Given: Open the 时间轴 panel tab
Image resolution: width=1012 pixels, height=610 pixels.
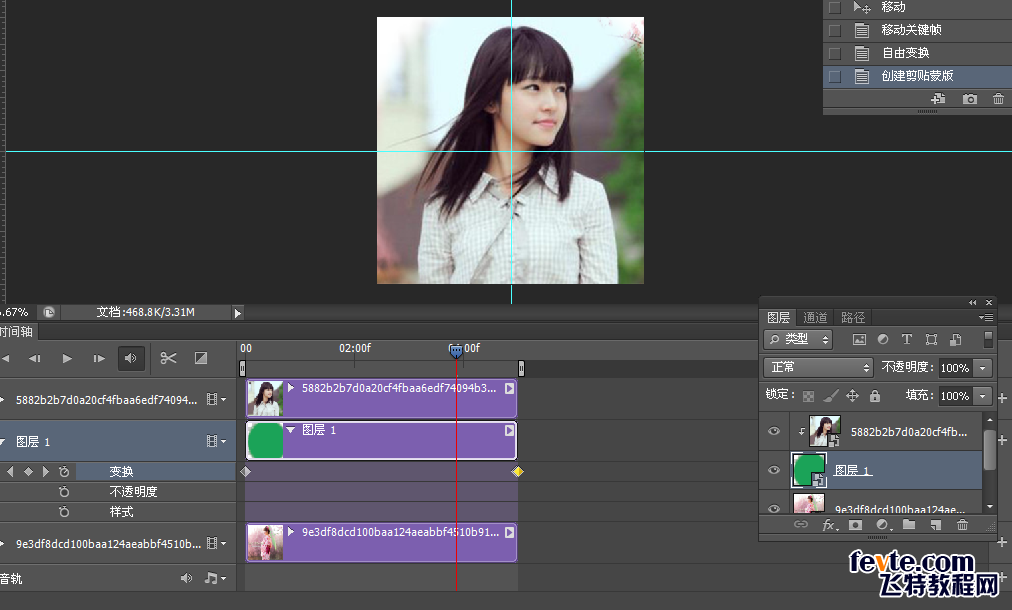Looking at the screenshot, I should [x=17, y=332].
